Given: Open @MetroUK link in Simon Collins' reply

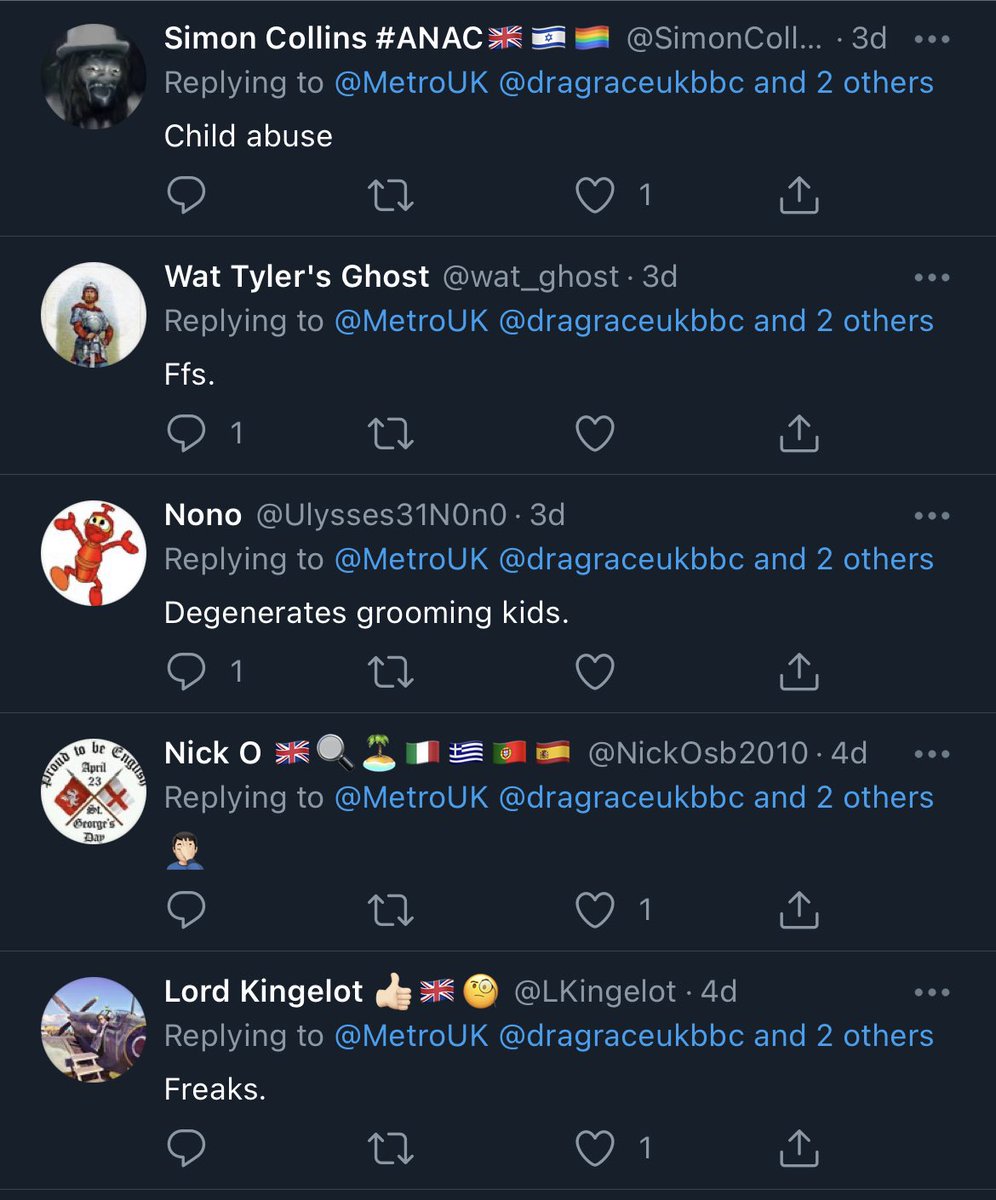Looking at the screenshot, I should (411, 82).
